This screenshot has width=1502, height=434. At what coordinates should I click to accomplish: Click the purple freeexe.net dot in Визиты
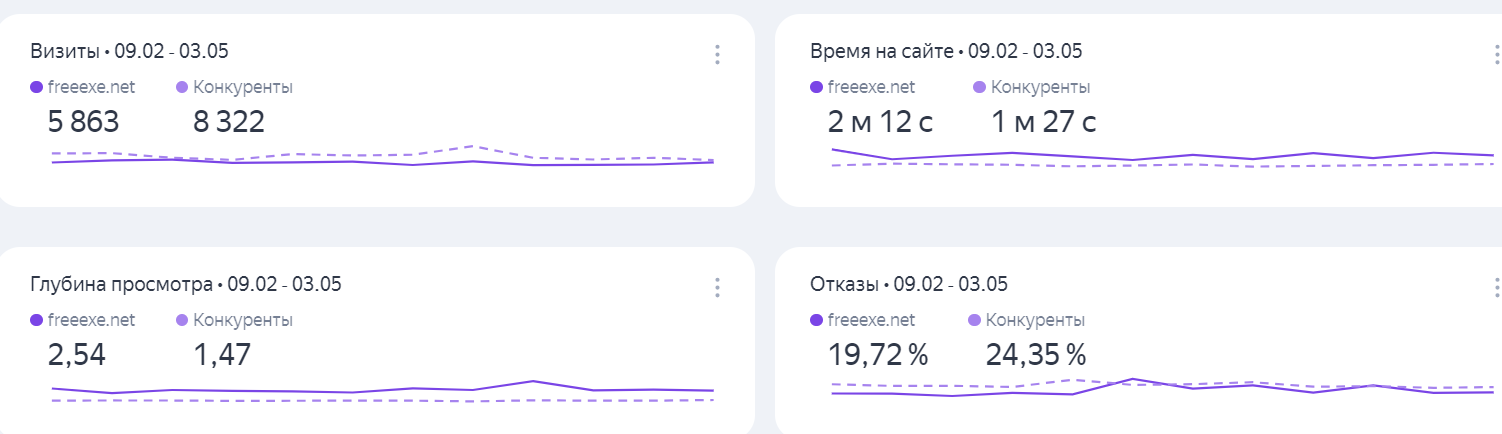coord(37,87)
